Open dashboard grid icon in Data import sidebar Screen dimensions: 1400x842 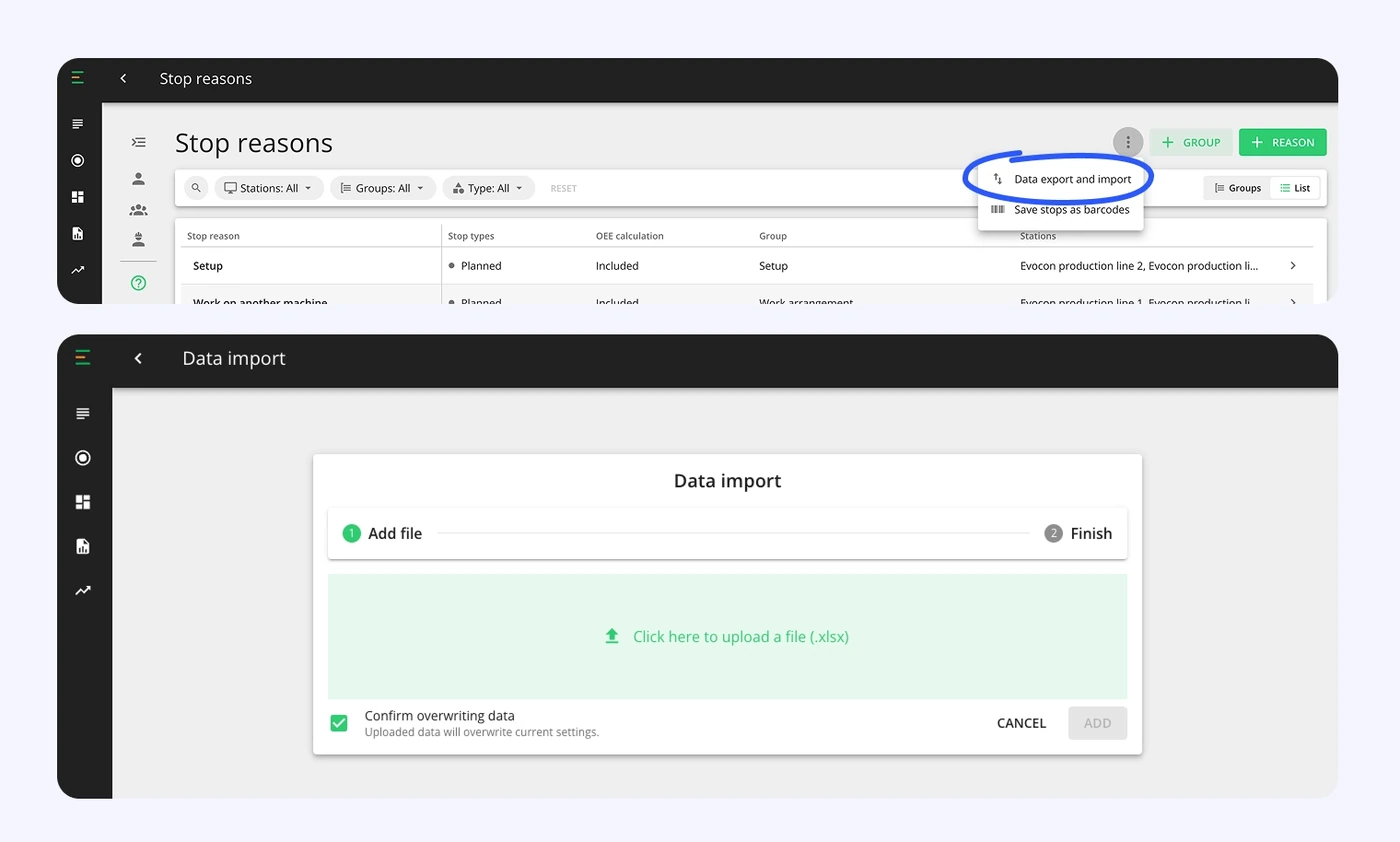83,502
